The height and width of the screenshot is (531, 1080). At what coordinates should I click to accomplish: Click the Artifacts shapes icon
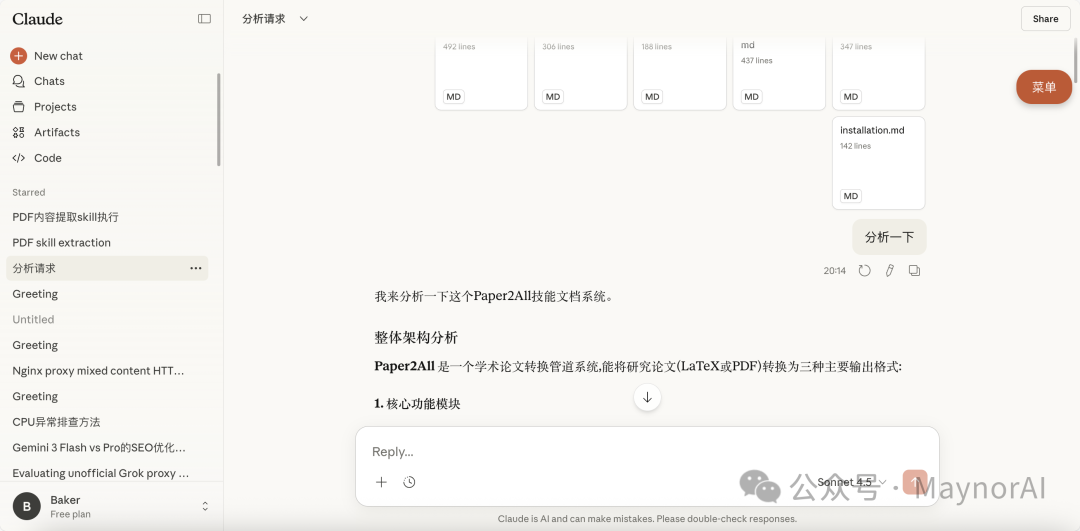coord(19,132)
